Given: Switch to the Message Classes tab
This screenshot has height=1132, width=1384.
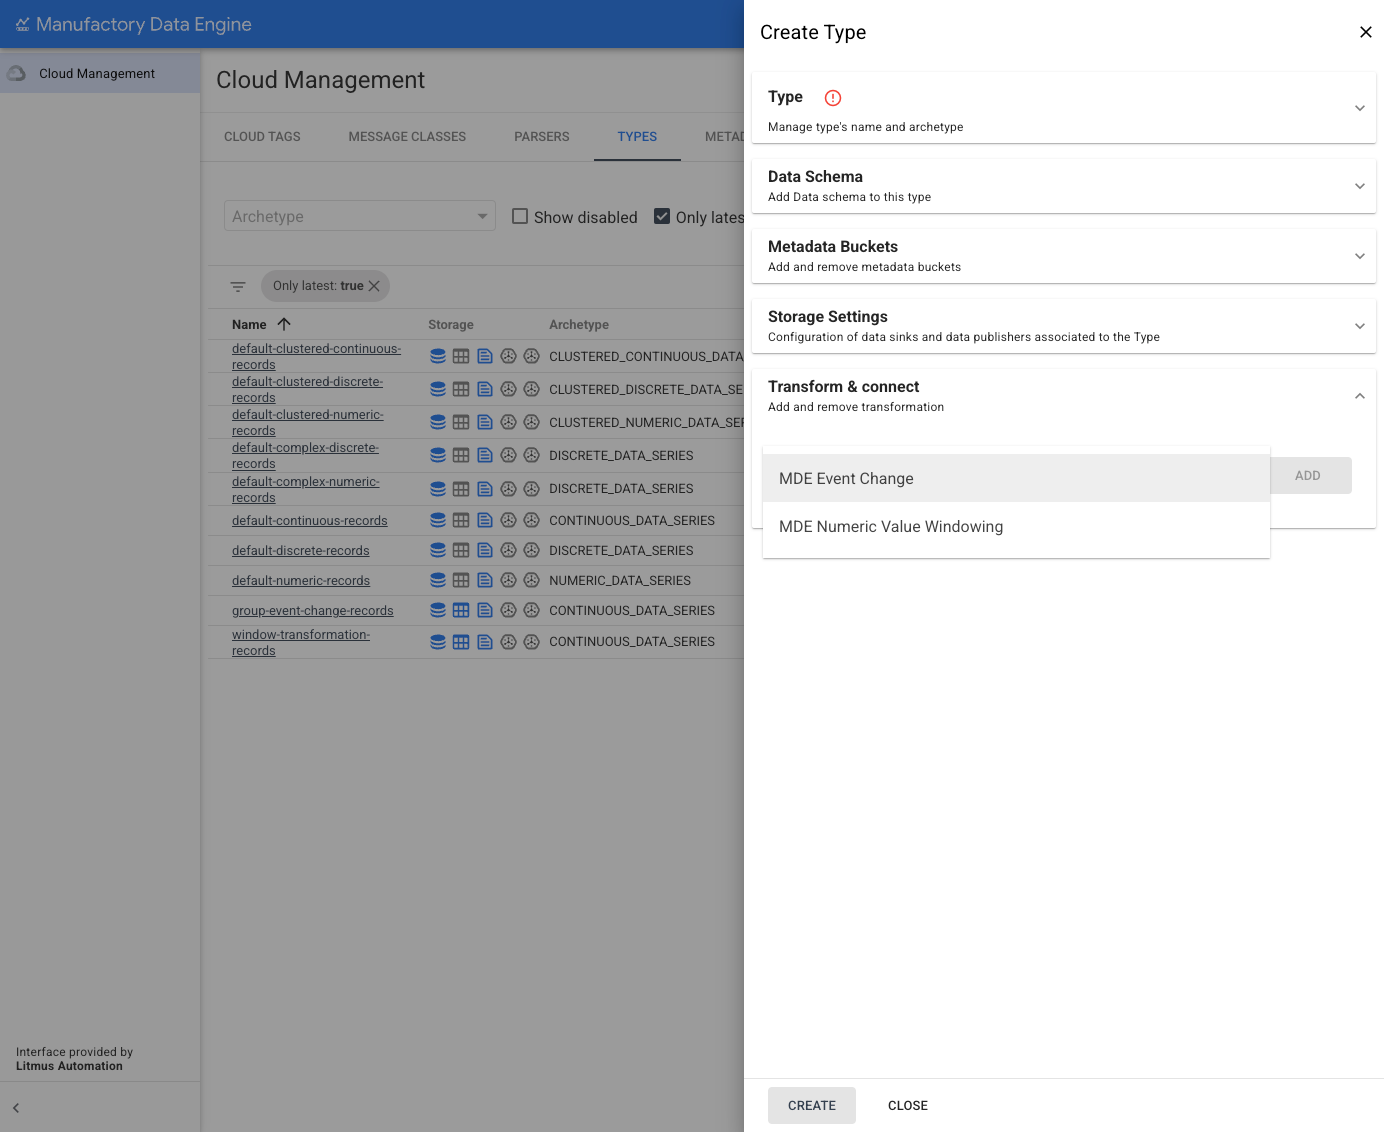Looking at the screenshot, I should point(407,137).
